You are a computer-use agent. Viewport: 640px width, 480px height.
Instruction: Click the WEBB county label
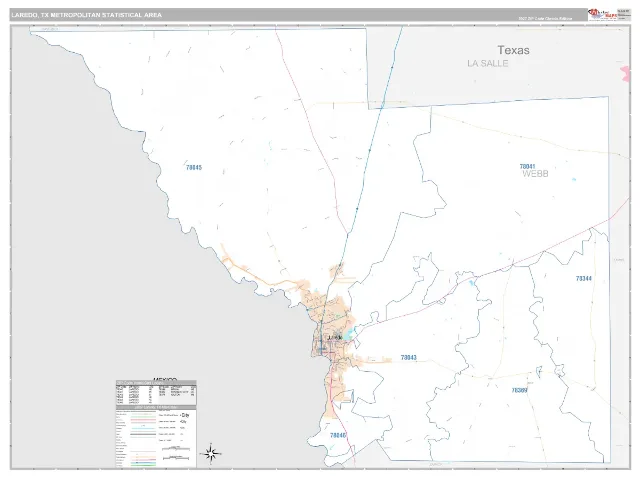click(x=535, y=174)
